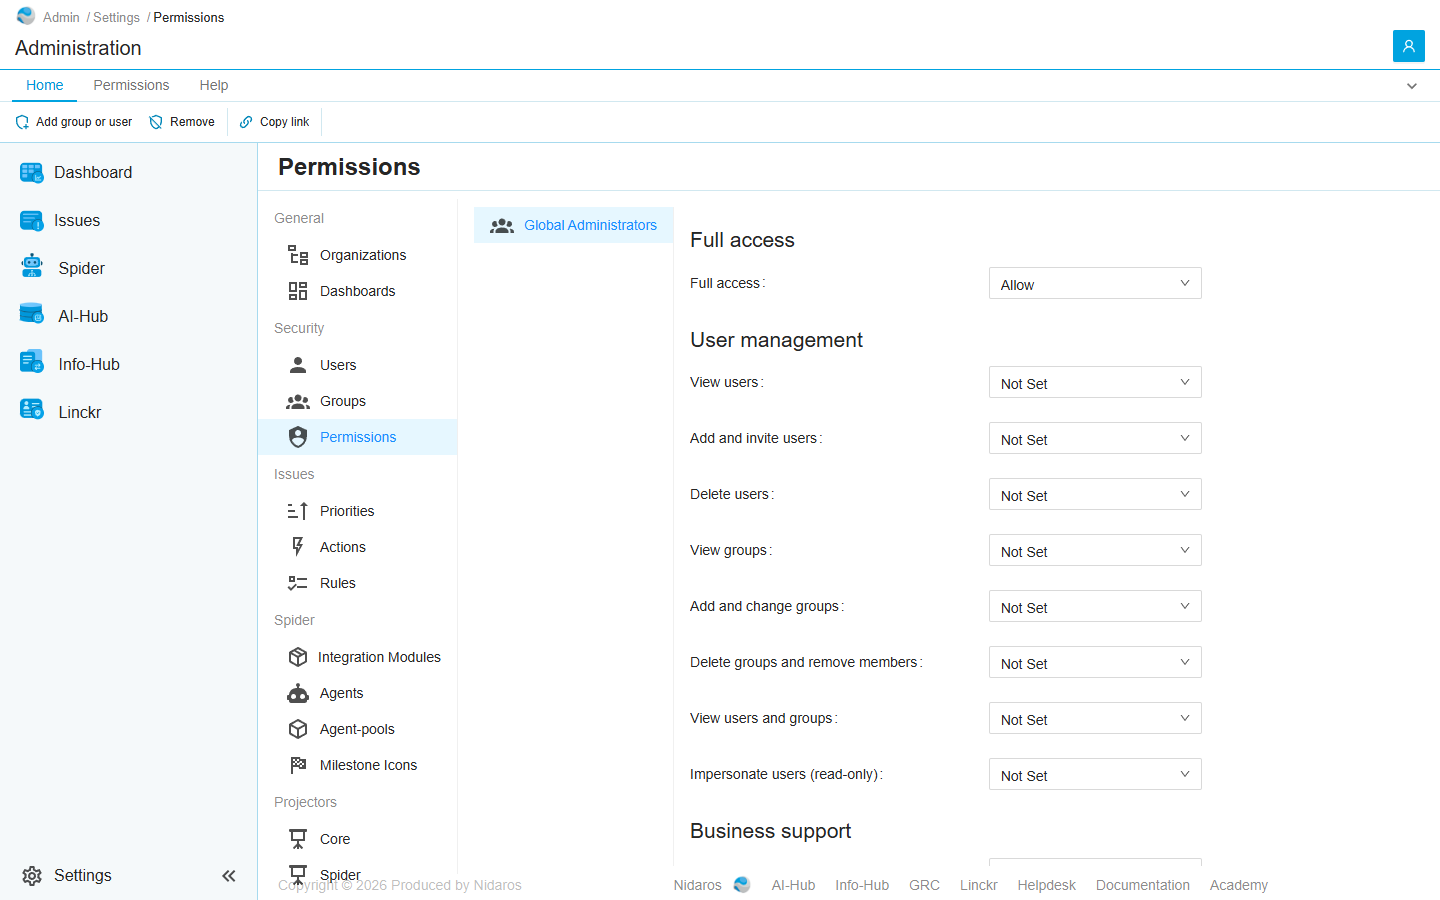Open the Helpdesk footer link

(1047, 885)
